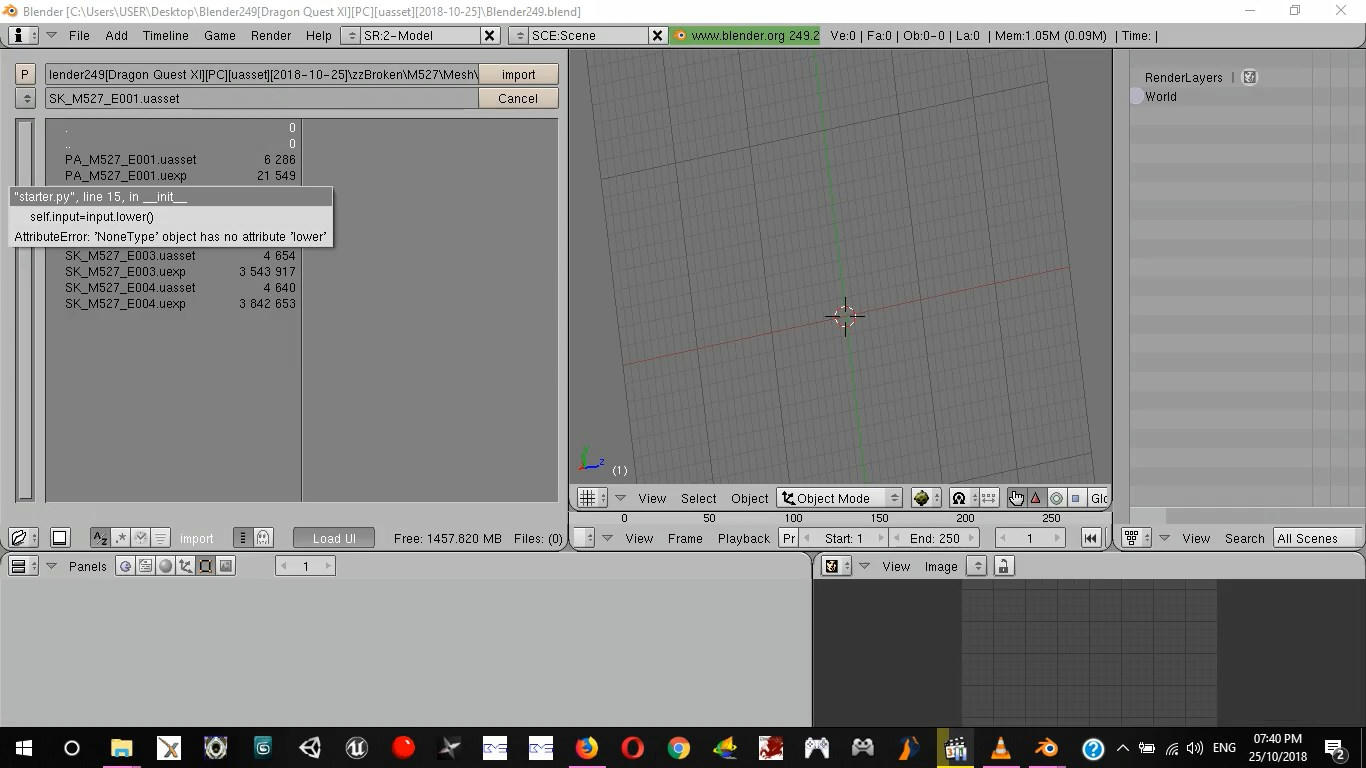Screen dimensions: 1366x768
Task: Open the Help menu
Action: pyautogui.click(x=318, y=35)
